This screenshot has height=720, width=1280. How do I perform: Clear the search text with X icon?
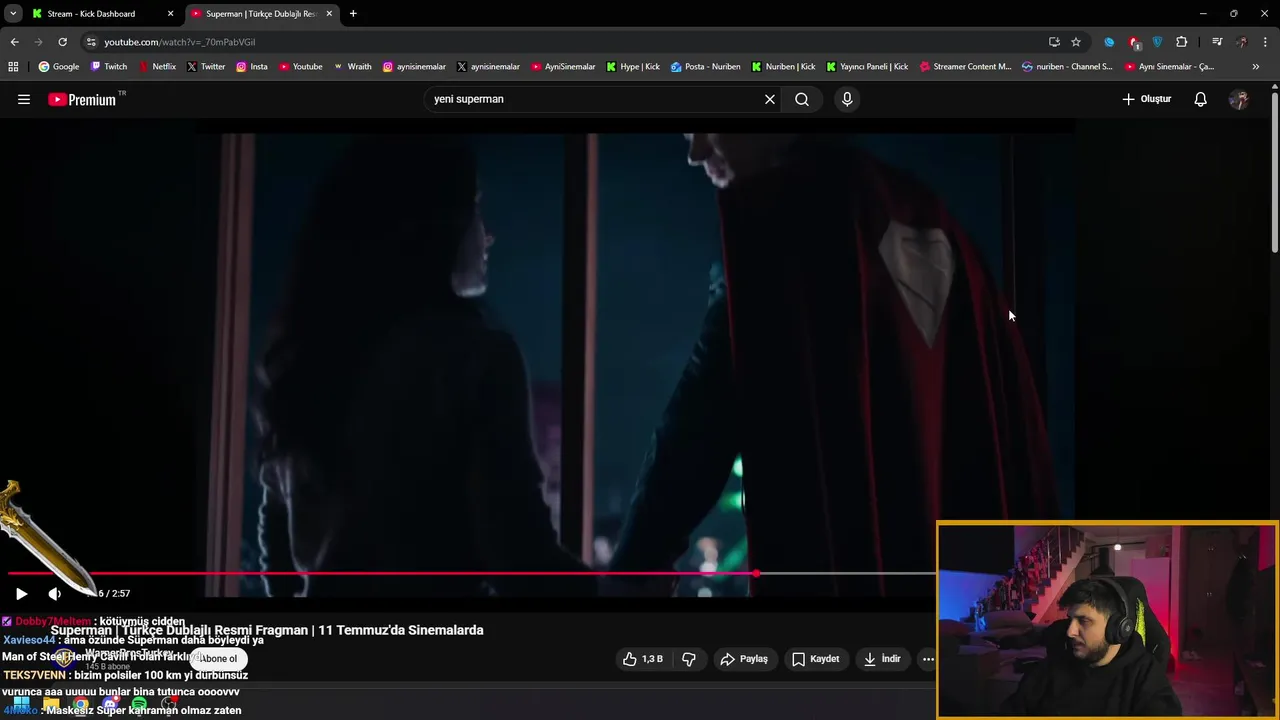click(x=770, y=99)
